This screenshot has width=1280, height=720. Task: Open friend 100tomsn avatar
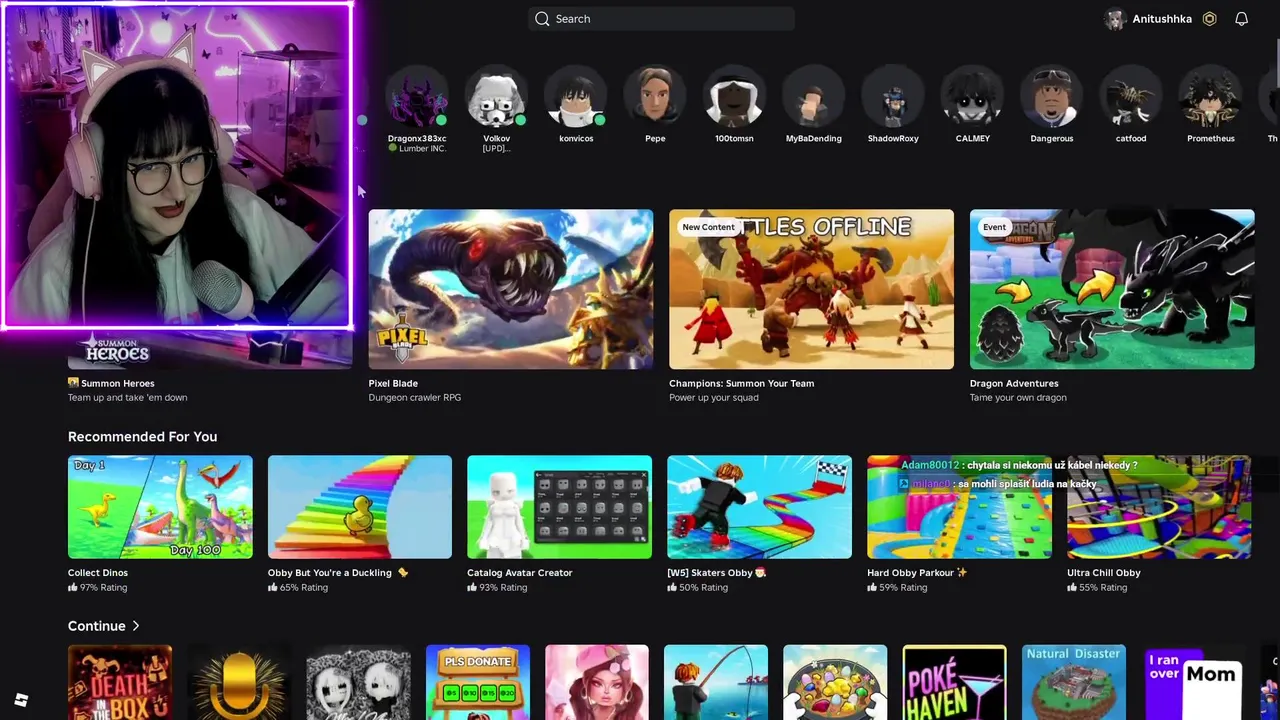point(734,99)
